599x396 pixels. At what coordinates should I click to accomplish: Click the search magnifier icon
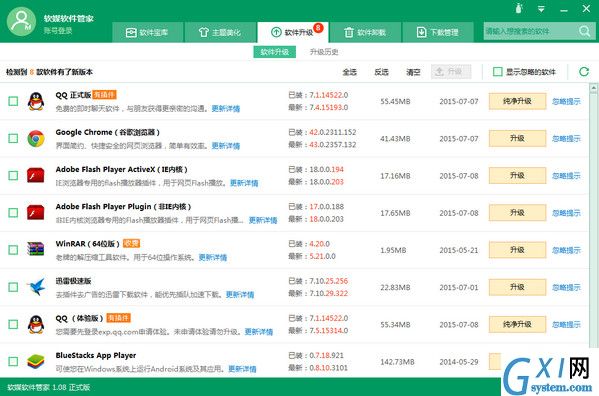[584, 31]
